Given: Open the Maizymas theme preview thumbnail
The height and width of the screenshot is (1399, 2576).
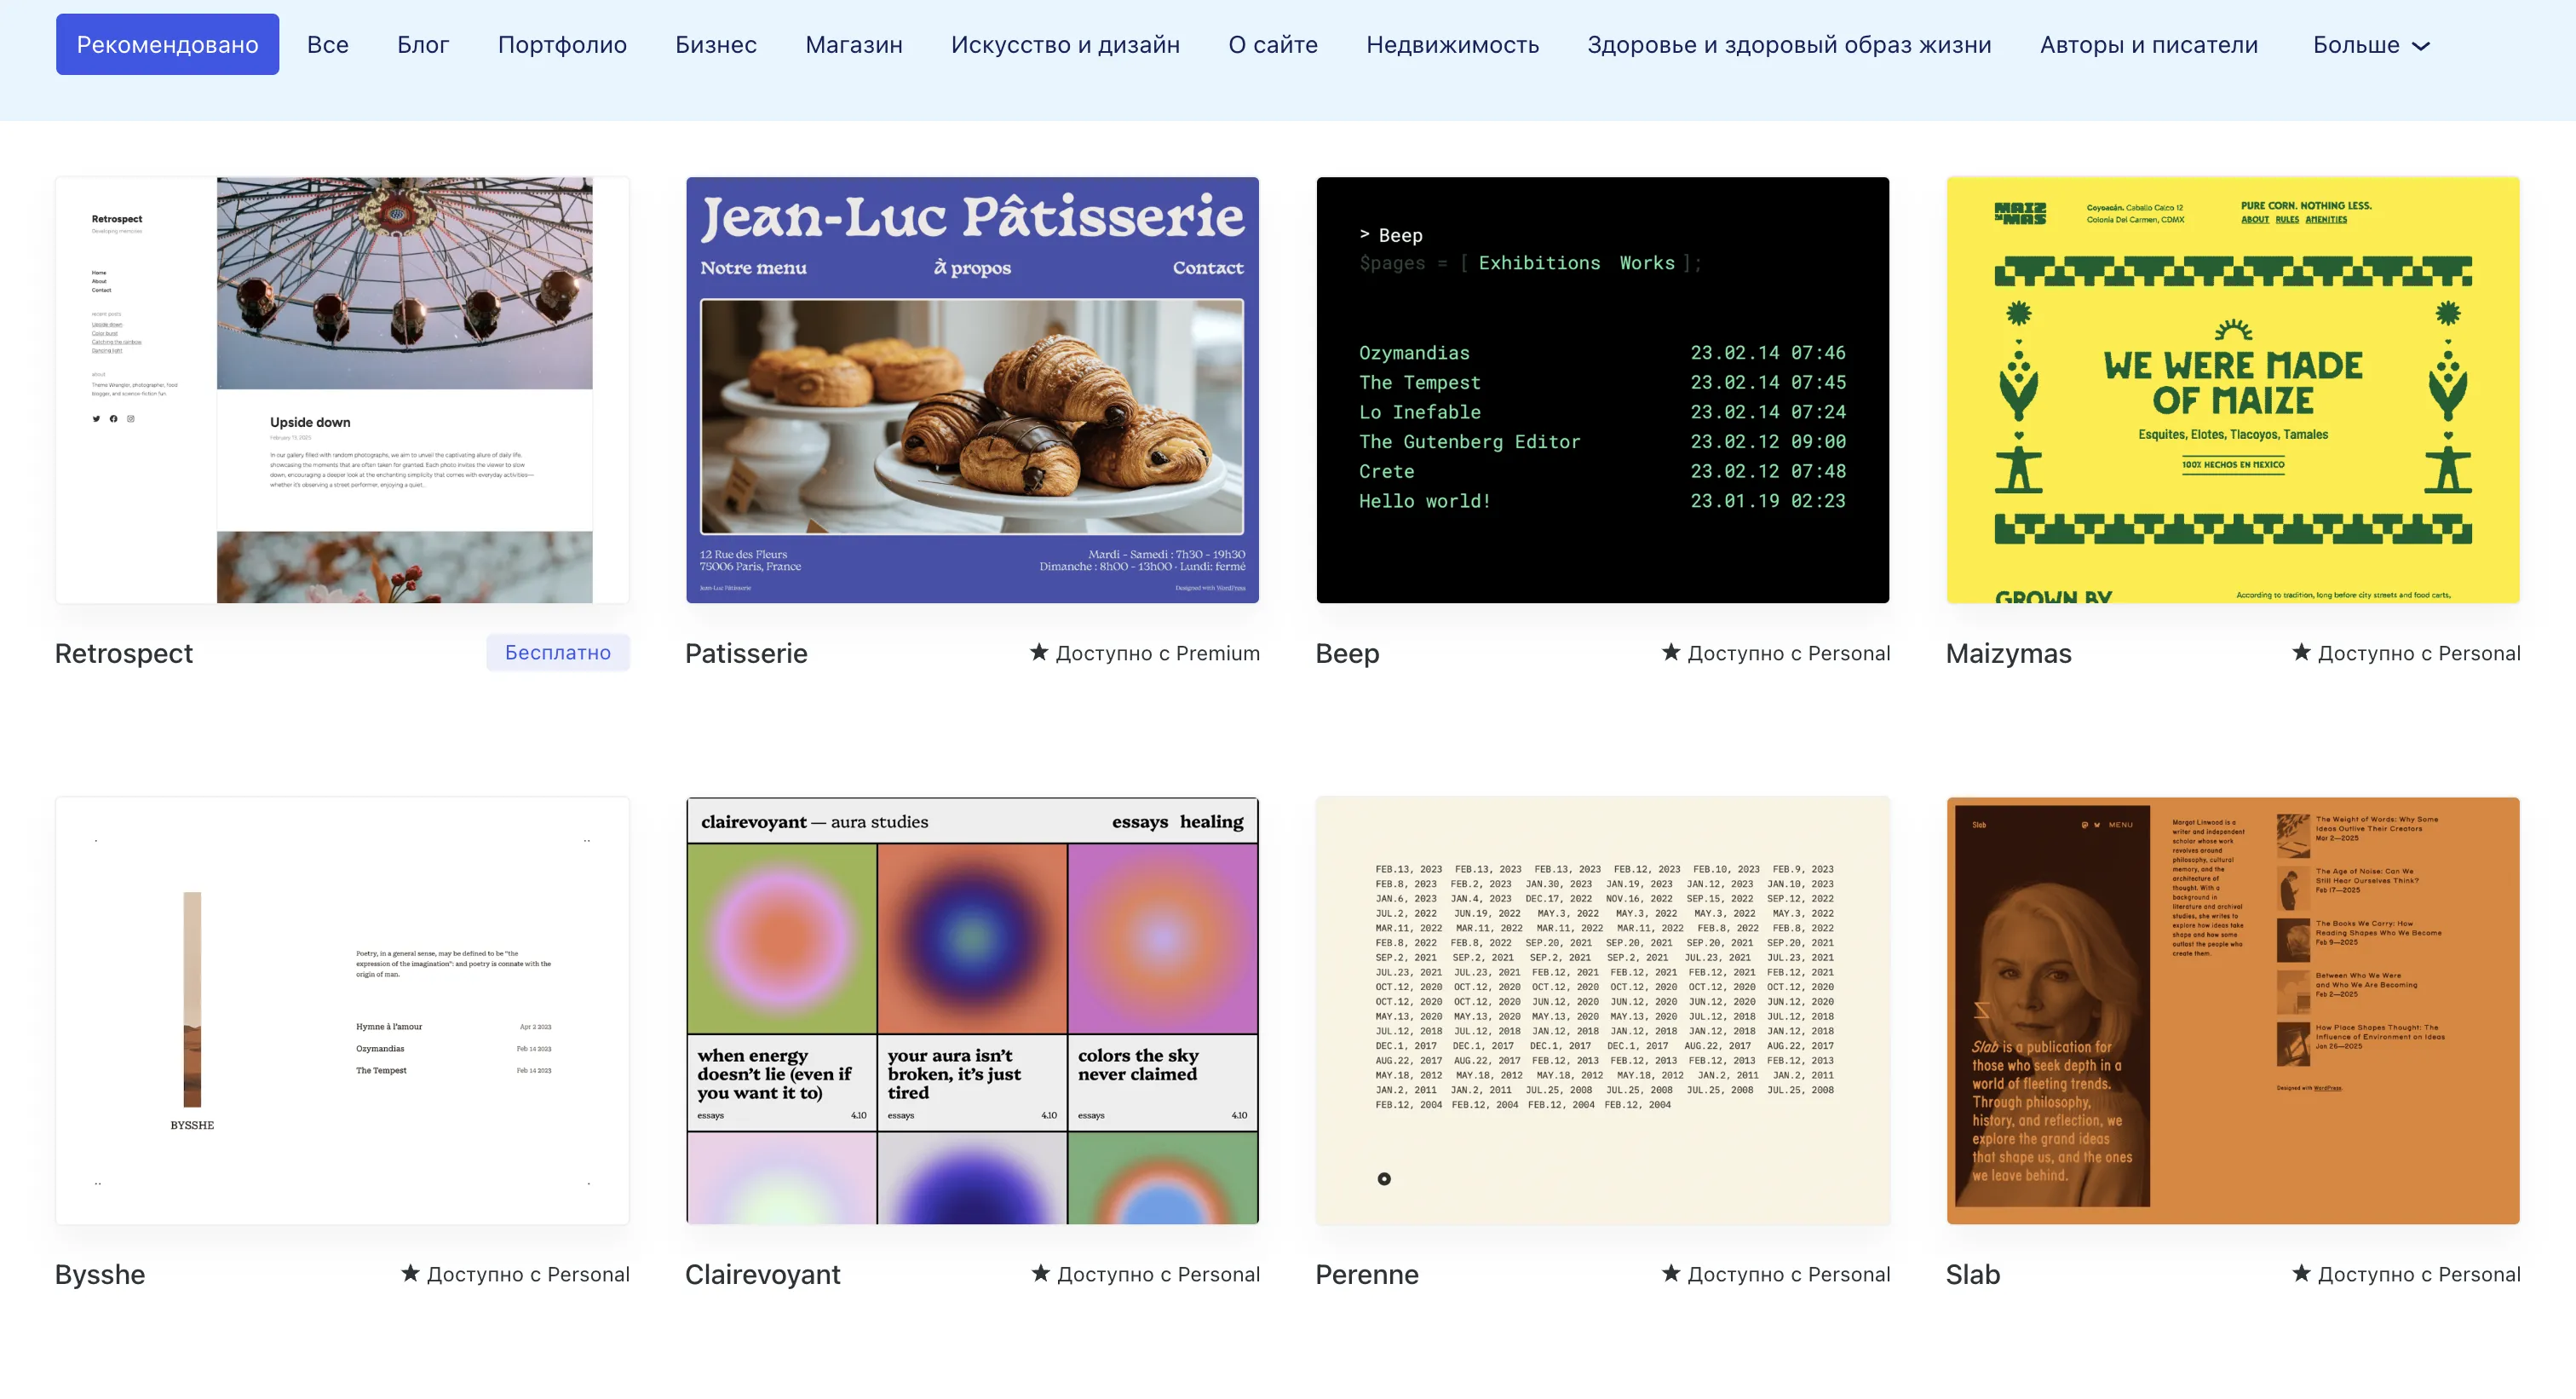Looking at the screenshot, I should point(2233,390).
